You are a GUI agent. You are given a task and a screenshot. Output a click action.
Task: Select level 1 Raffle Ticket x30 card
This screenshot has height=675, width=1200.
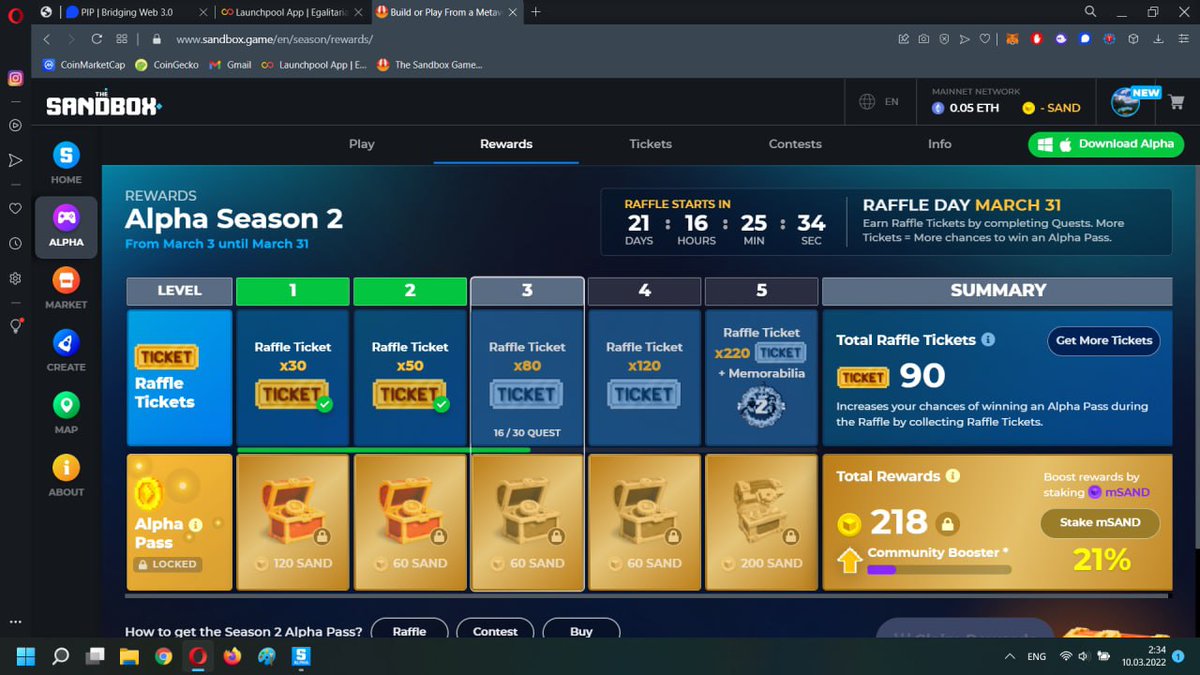click(293, 377)
